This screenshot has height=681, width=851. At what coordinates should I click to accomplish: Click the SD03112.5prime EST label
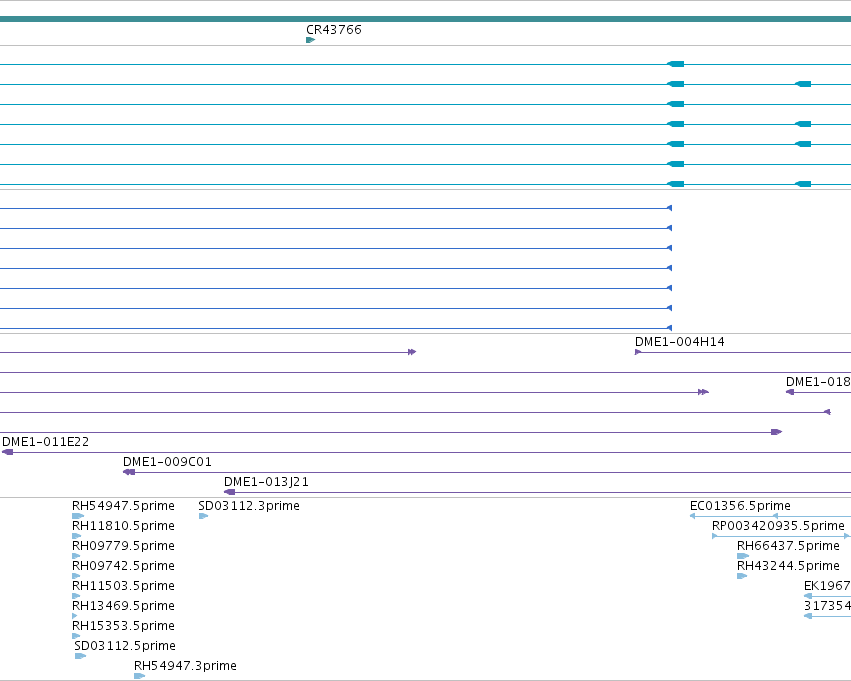point(125,646)
